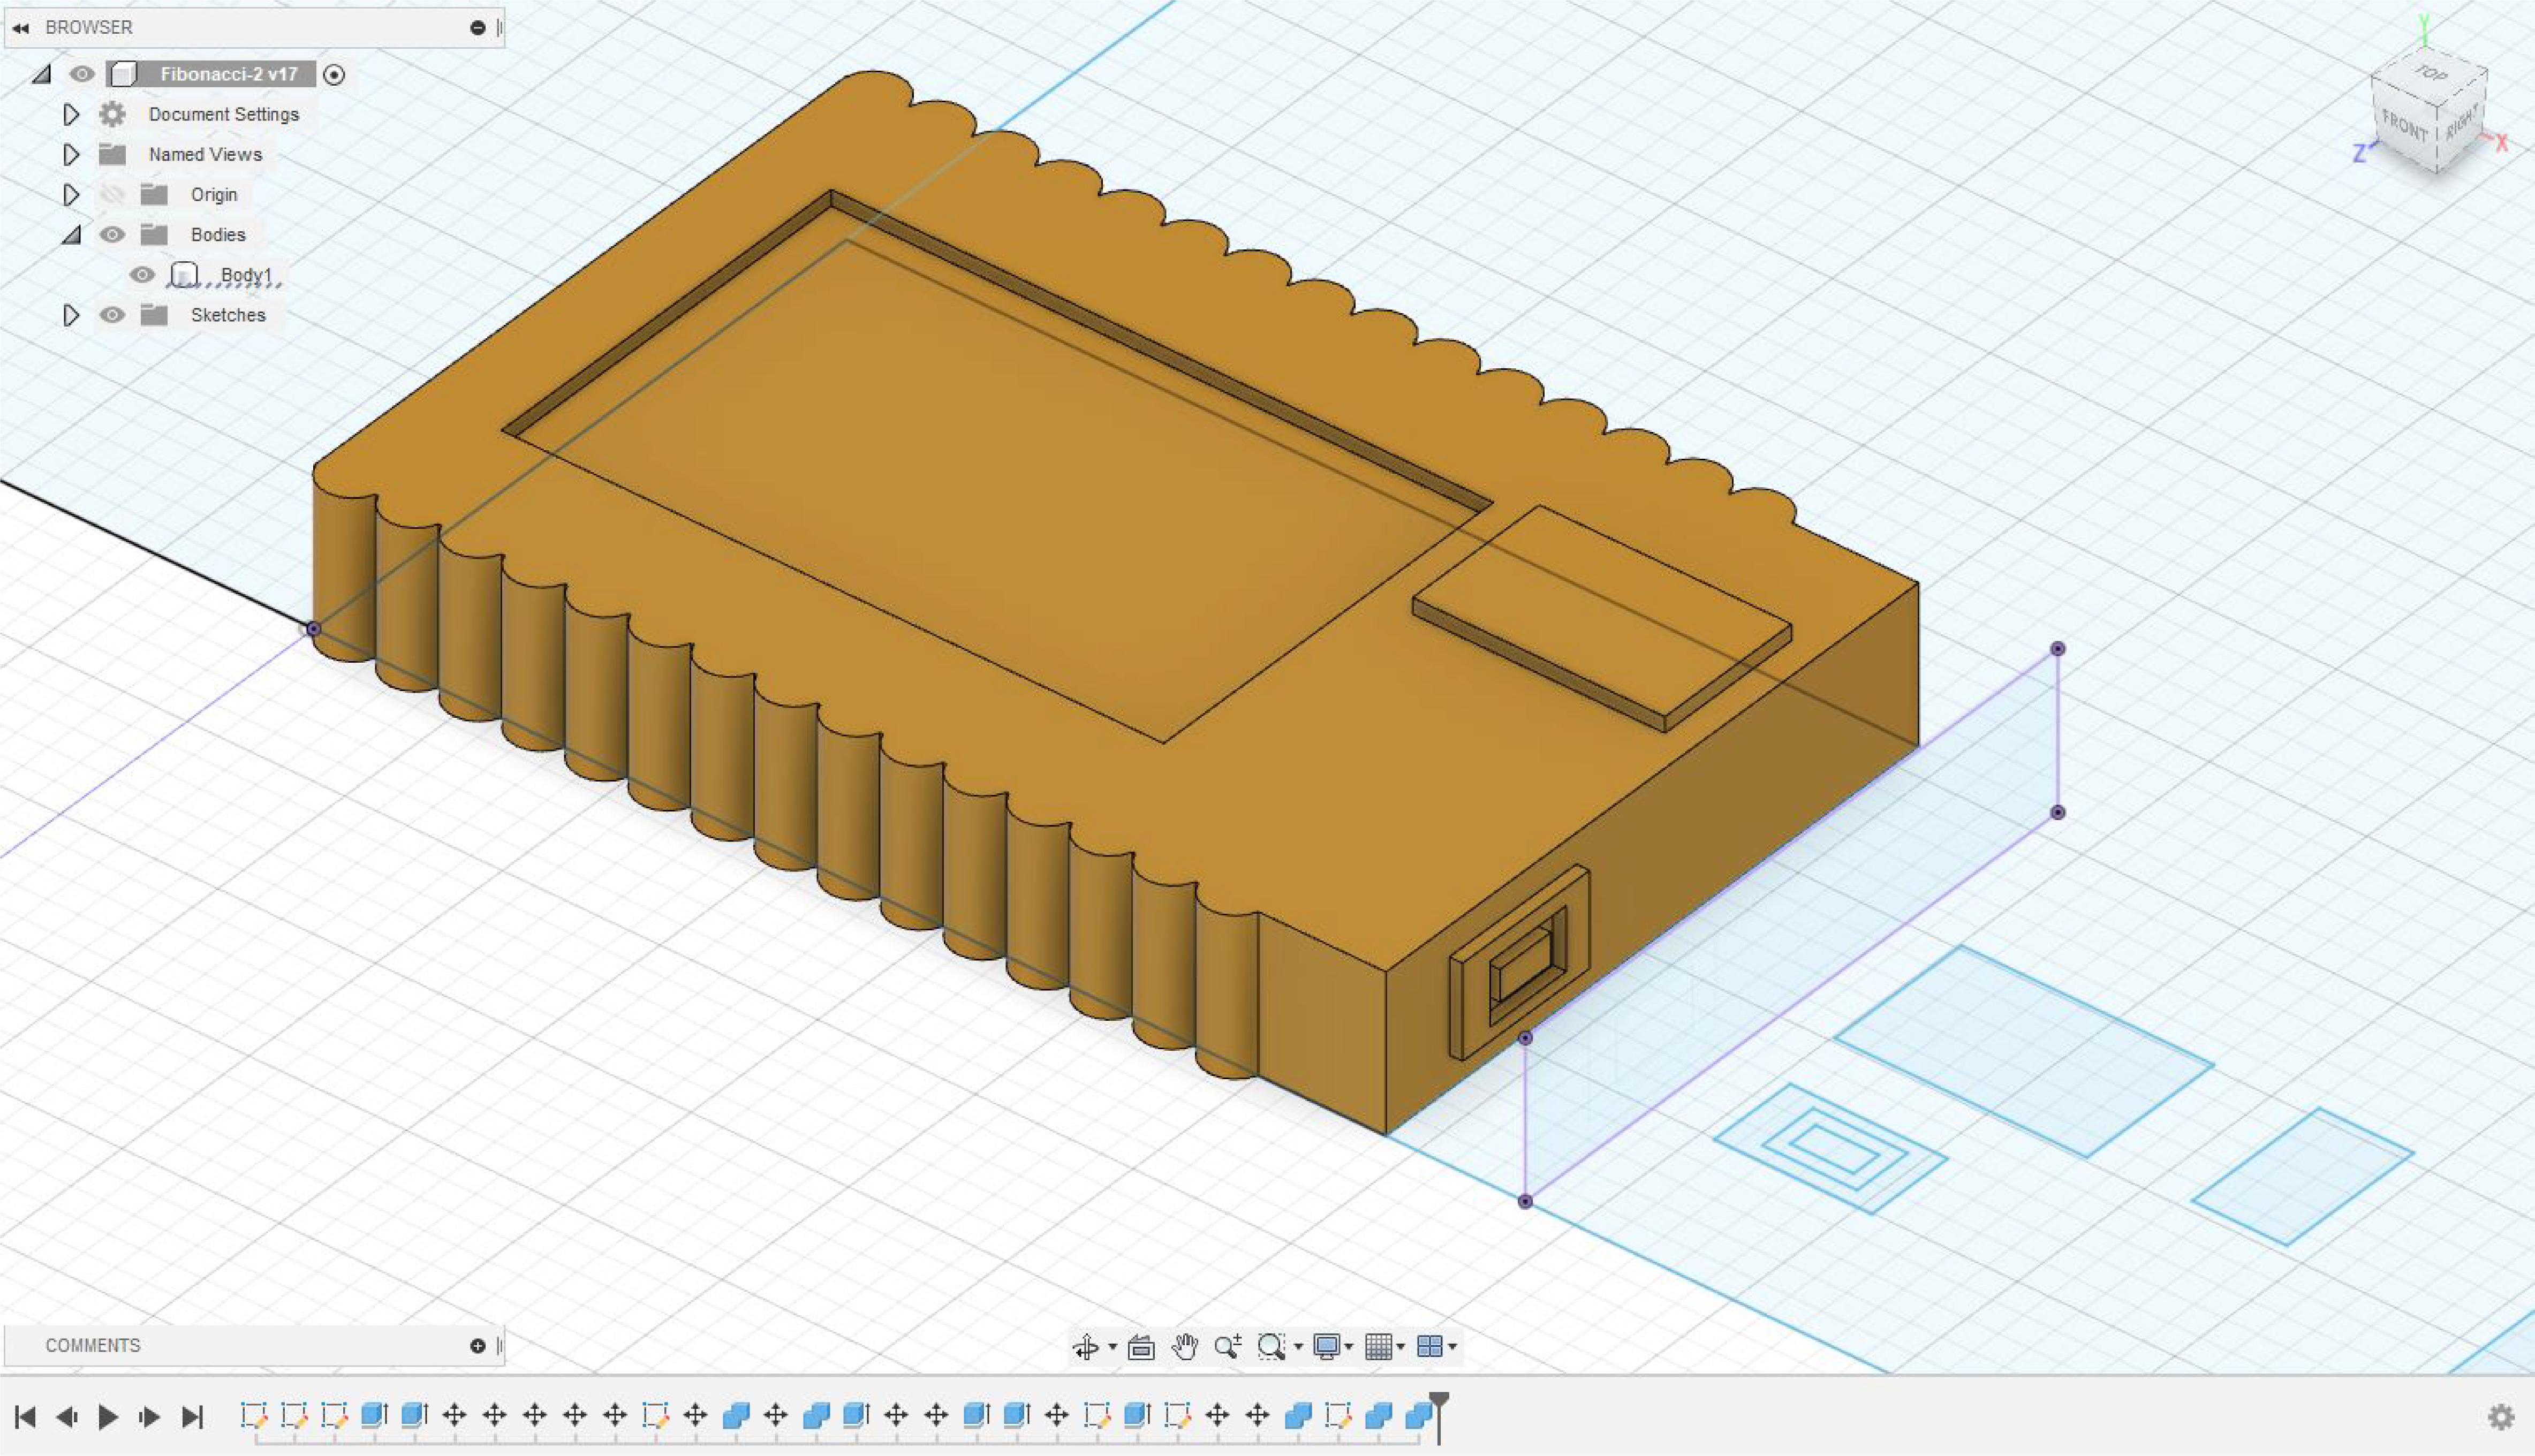The height and width of the screenshot is (1456, 2535).
Task: Go to end of timeline
Action: (x=192, y=1416)
